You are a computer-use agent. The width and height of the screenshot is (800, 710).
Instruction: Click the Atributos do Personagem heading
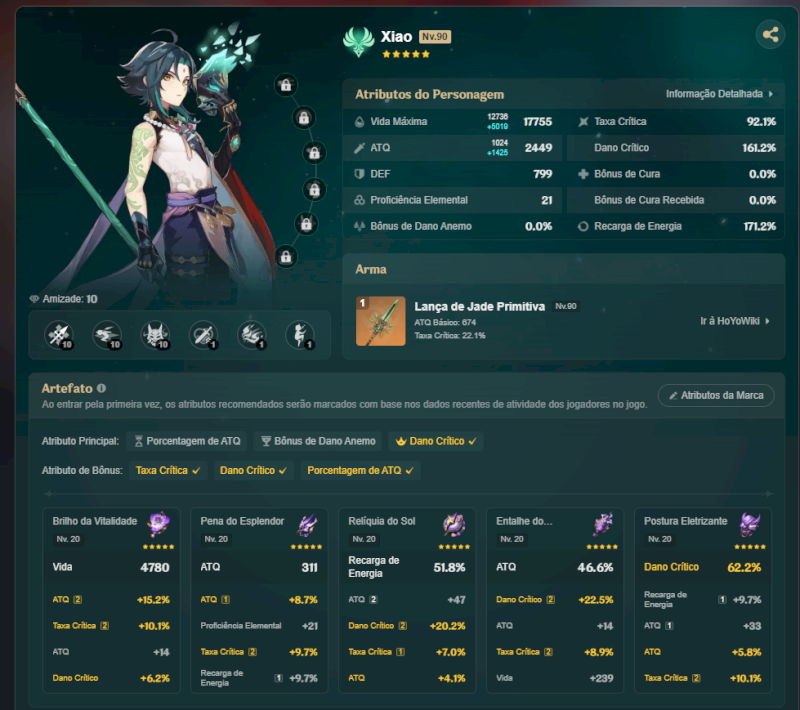point(430,94)
